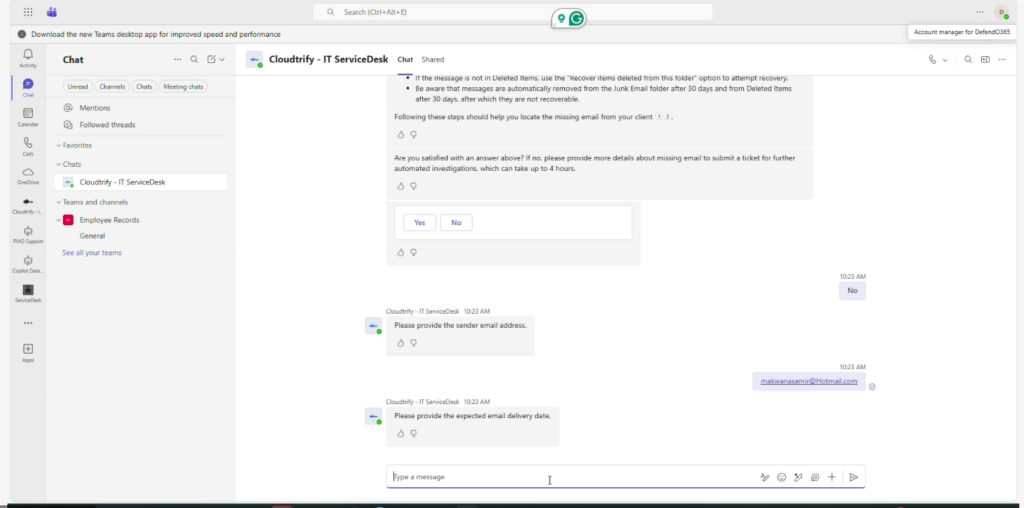Open the Apps store icon in sidebar
The image size is (1024, 508).
(x=28, y=351)
